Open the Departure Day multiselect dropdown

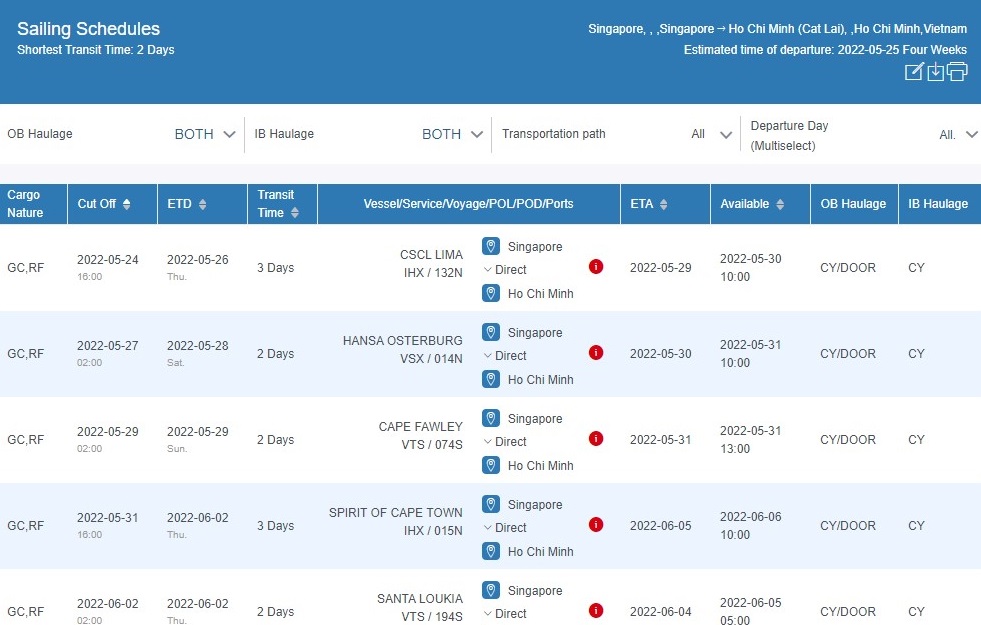point(970,135)
